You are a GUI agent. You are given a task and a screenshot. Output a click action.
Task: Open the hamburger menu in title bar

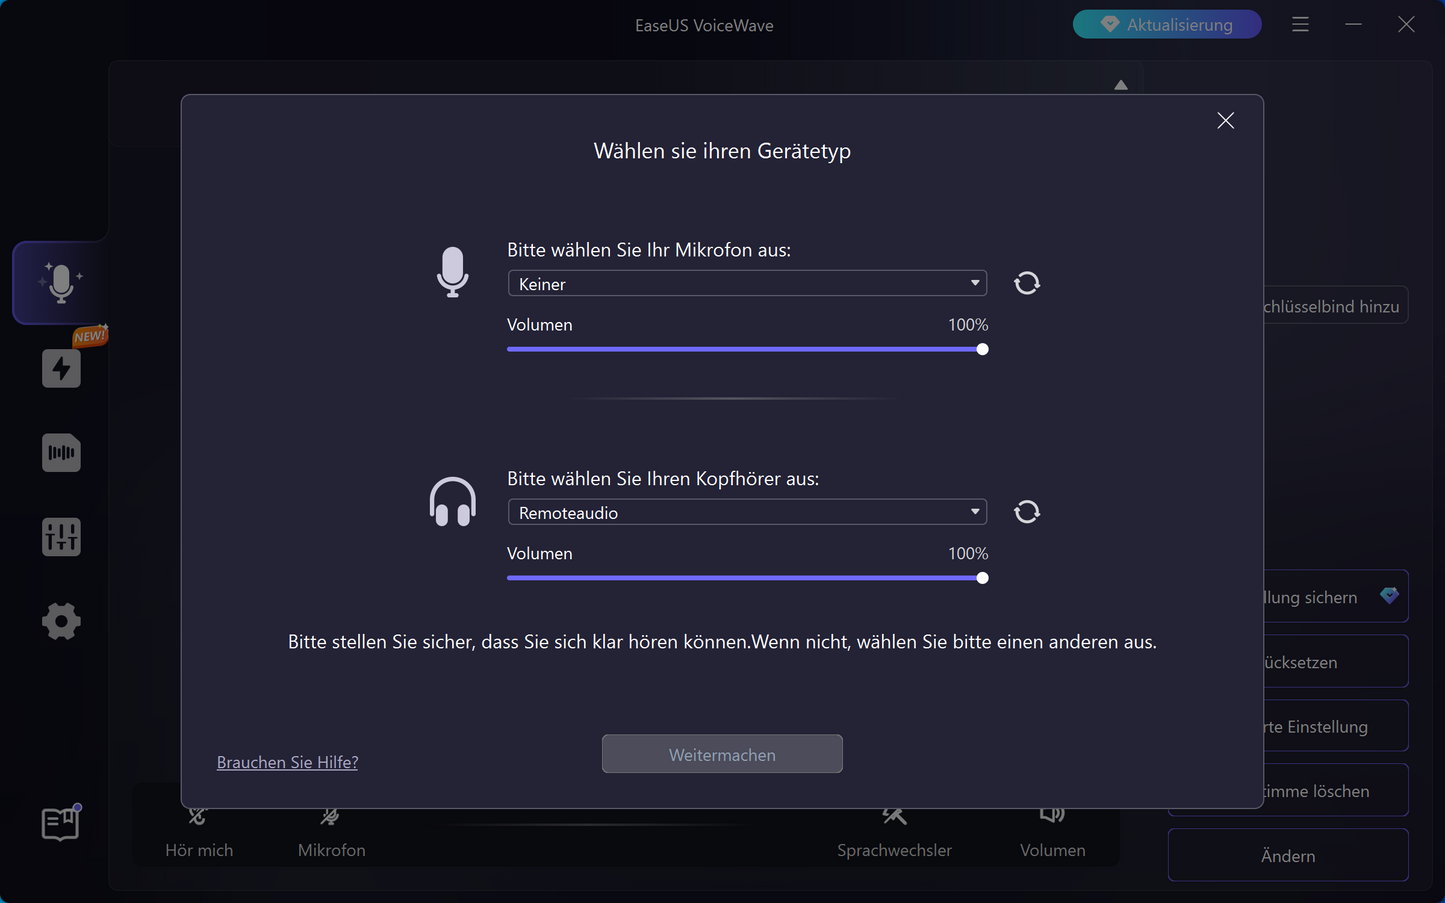(x=1300, y=24)
